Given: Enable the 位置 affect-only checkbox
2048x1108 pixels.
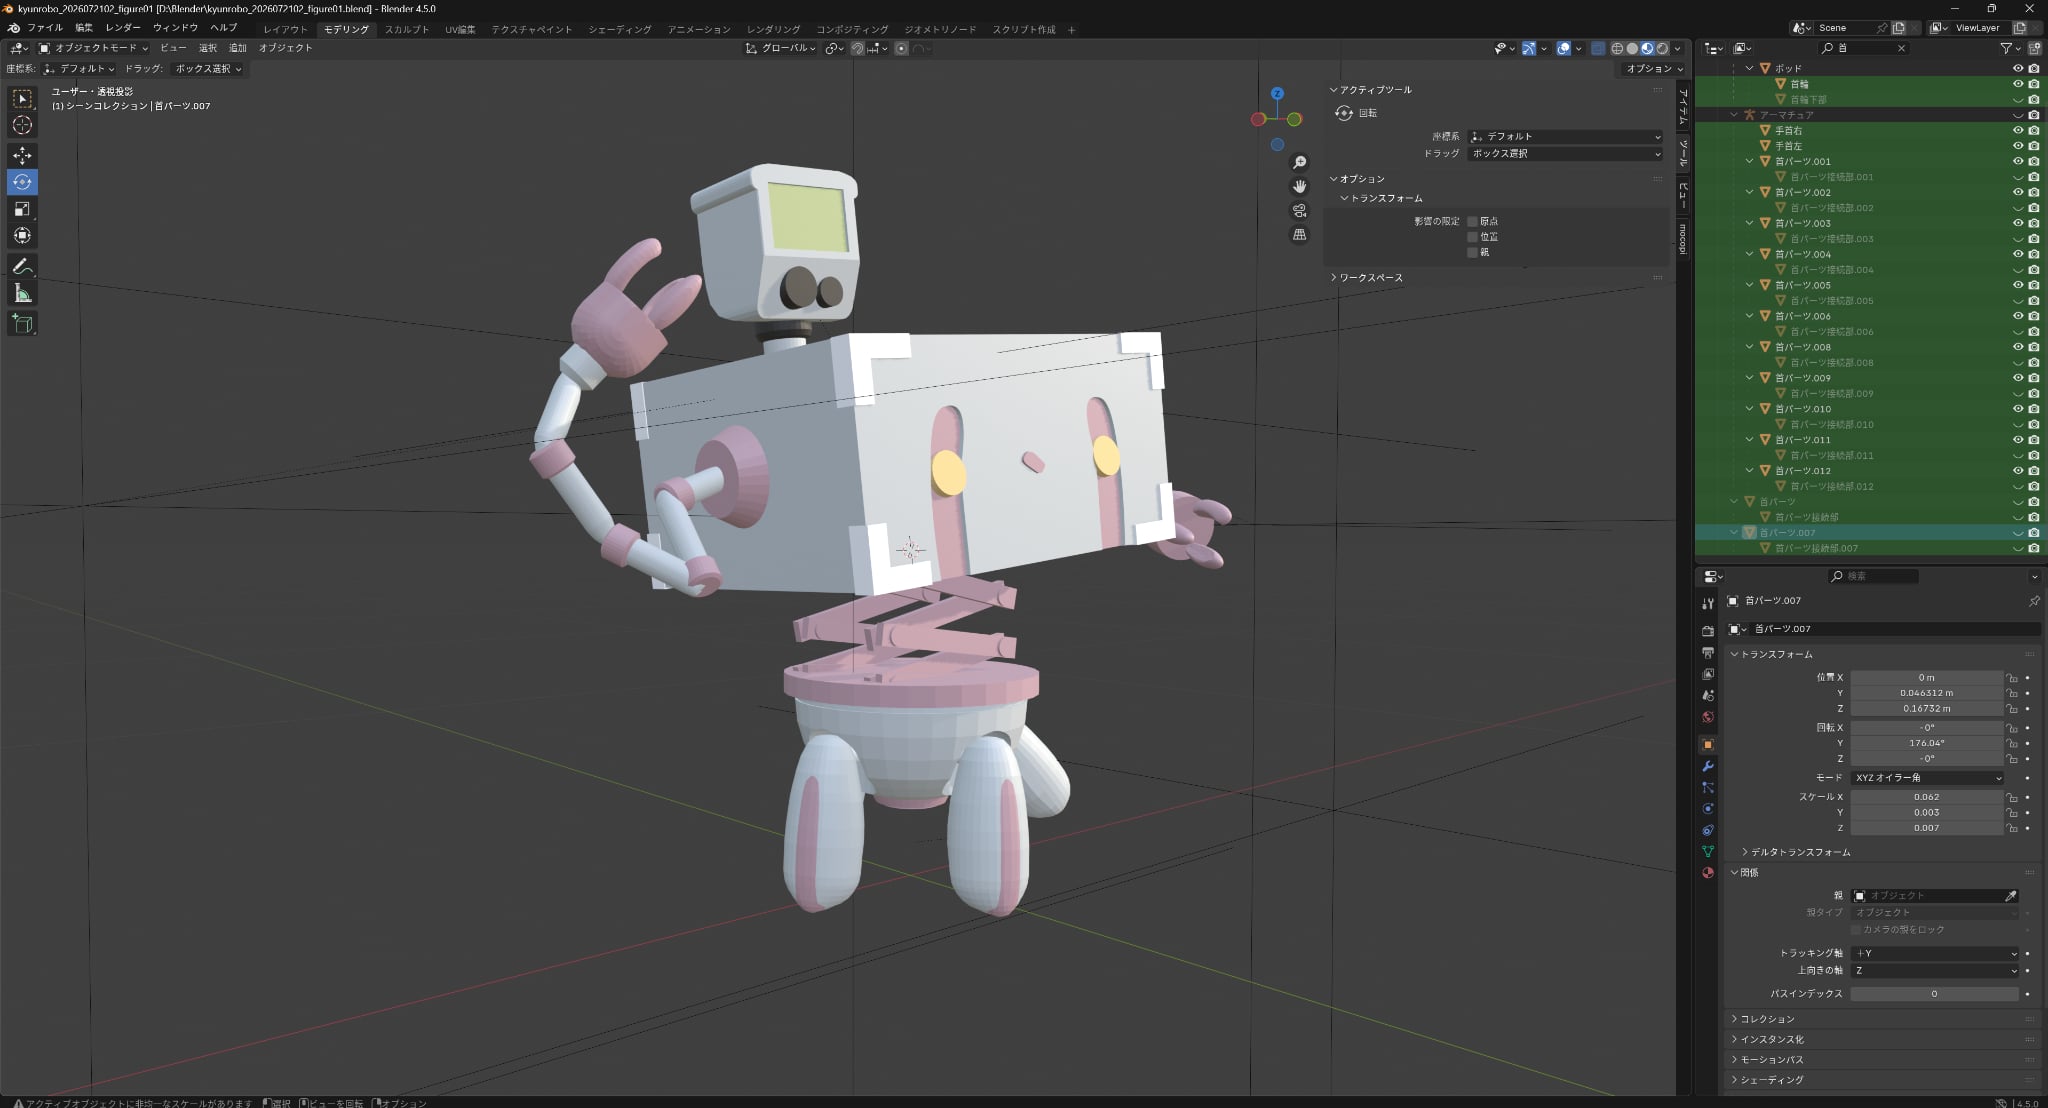Looking at the screenshot, I should point(1472,237).
